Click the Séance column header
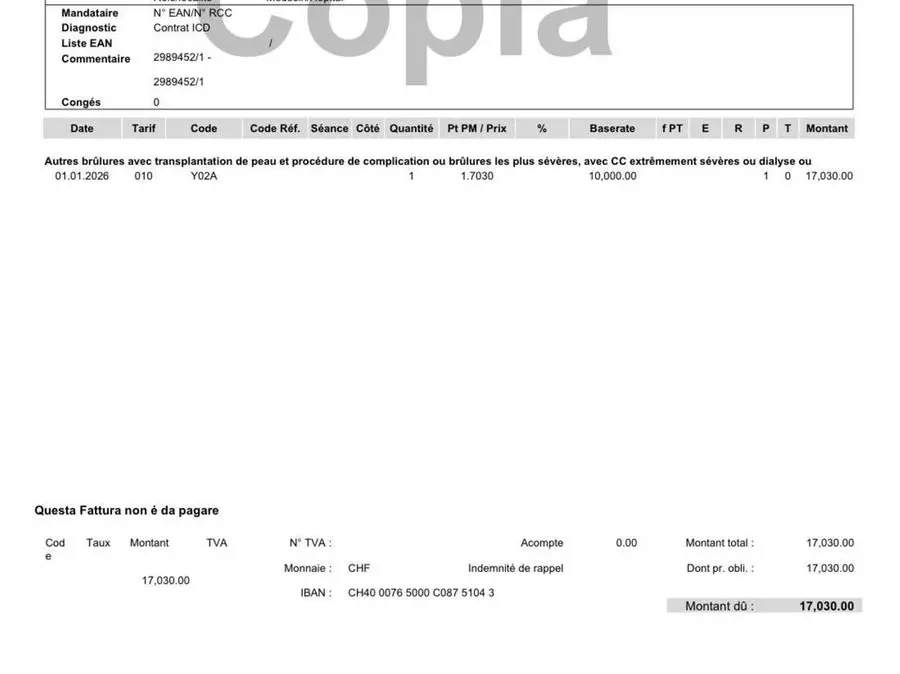The width and height of the screenshot is (900, 674). 330,128
